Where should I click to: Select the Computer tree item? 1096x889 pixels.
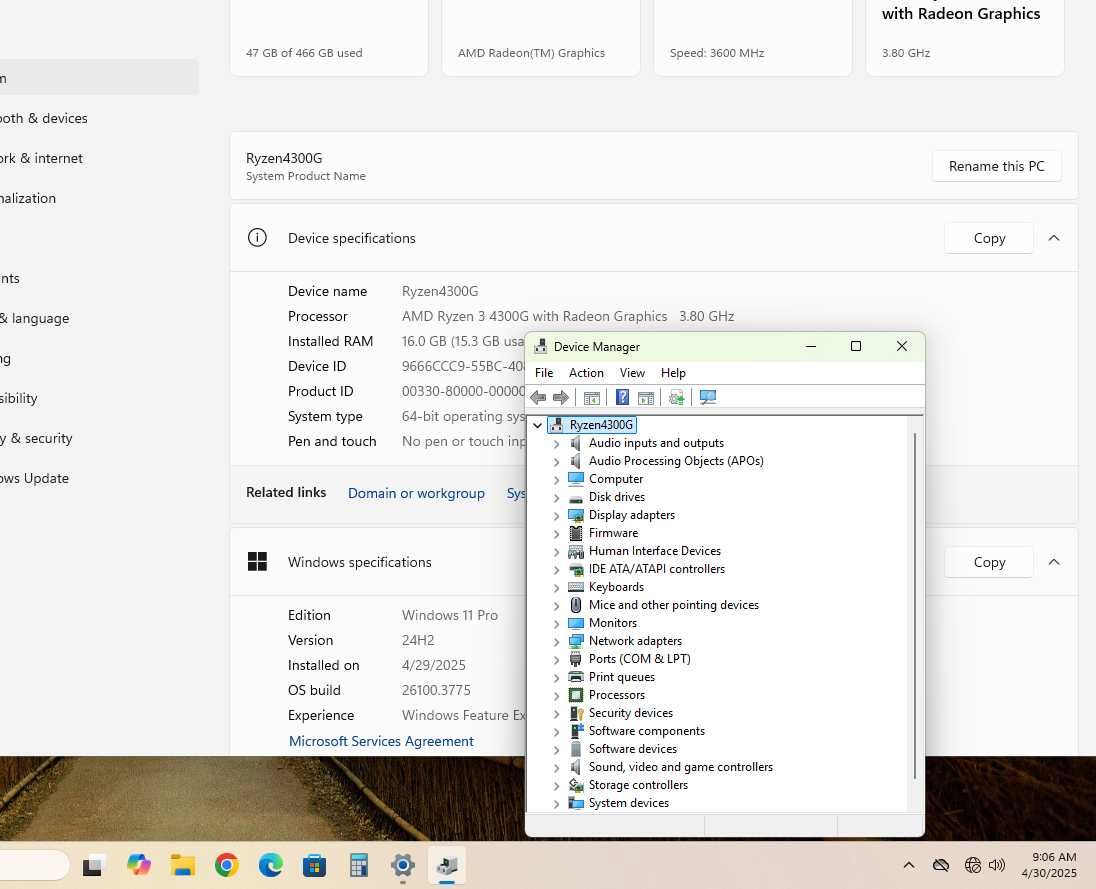(616, 479)
